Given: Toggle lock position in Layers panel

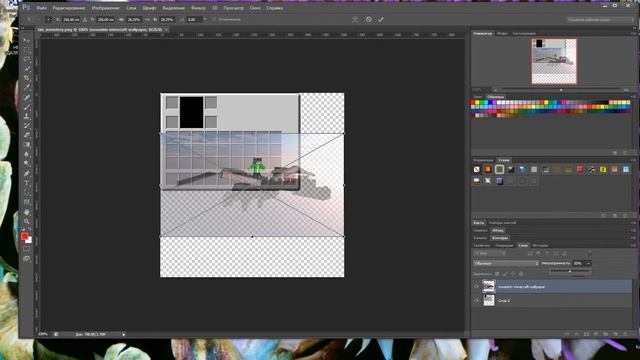Looking at the screenshot, I should pyautogui.click(x=513, y=274).
